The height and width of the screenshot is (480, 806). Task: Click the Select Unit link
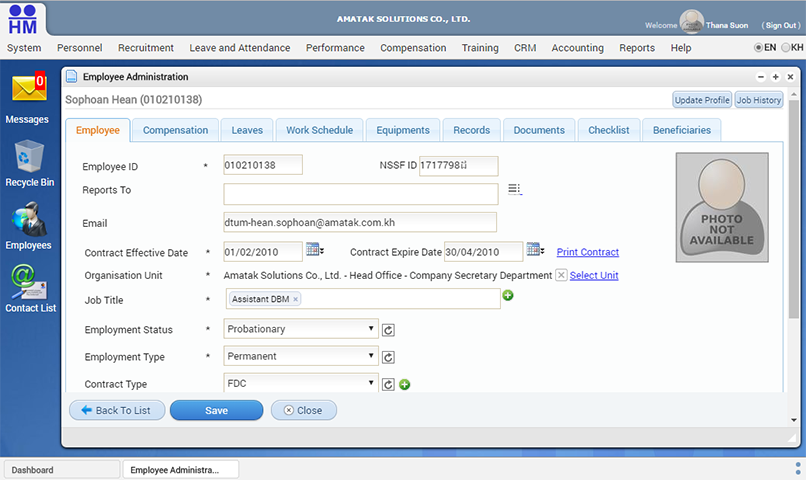[594, 275]
